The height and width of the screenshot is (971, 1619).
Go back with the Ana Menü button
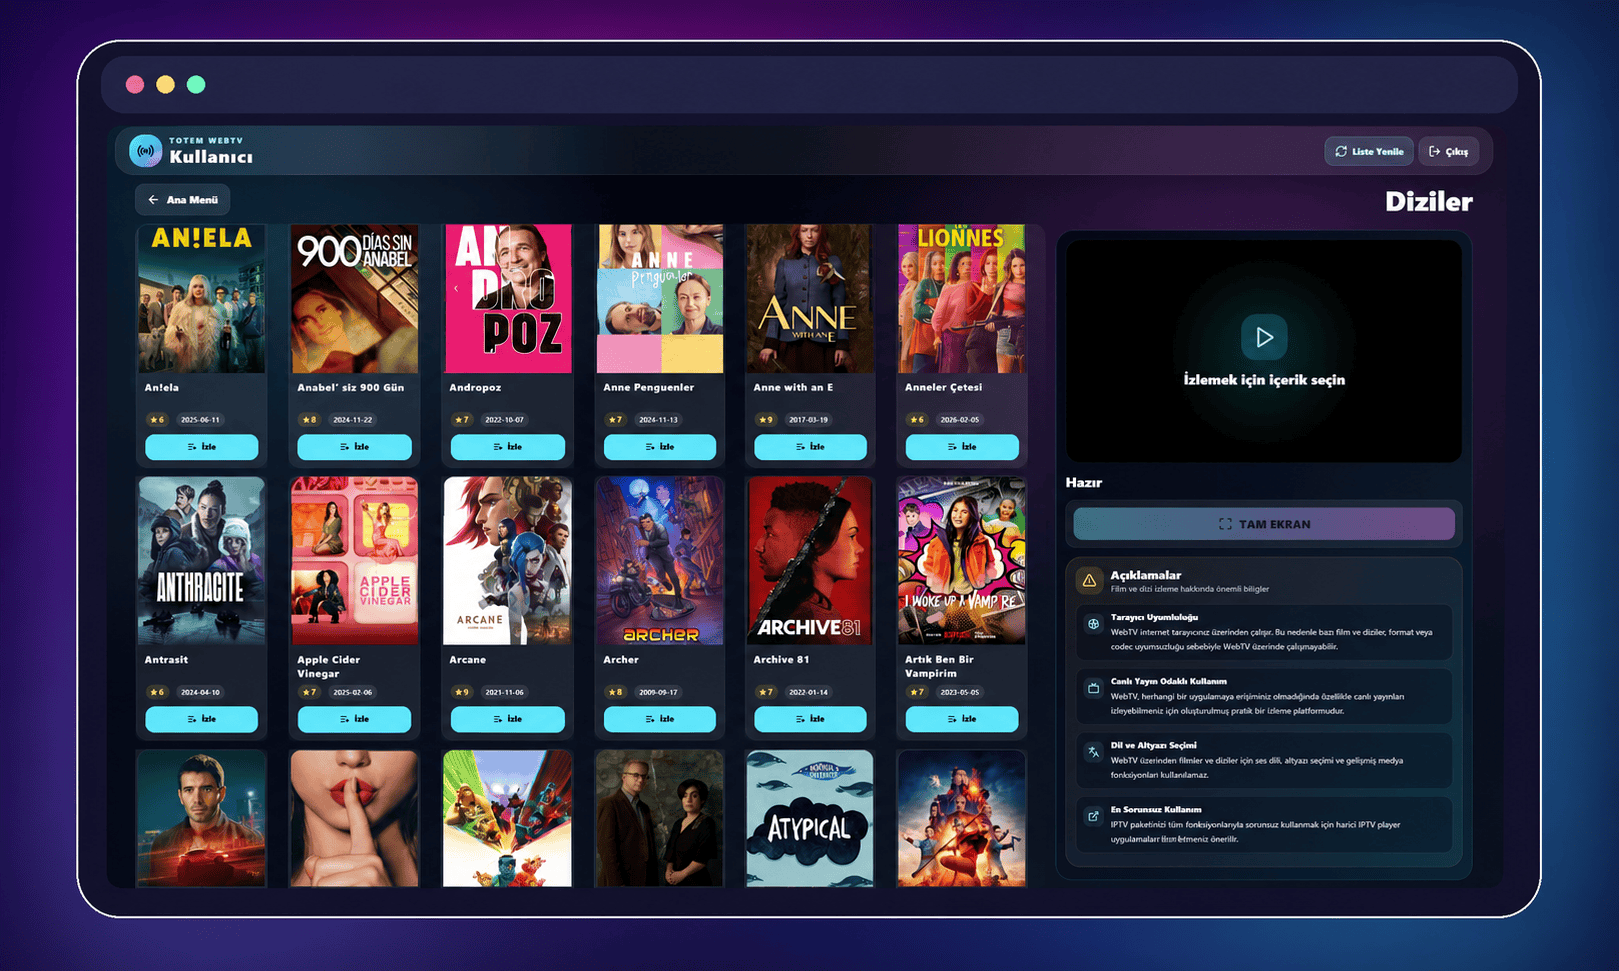[x=183, y=200]
